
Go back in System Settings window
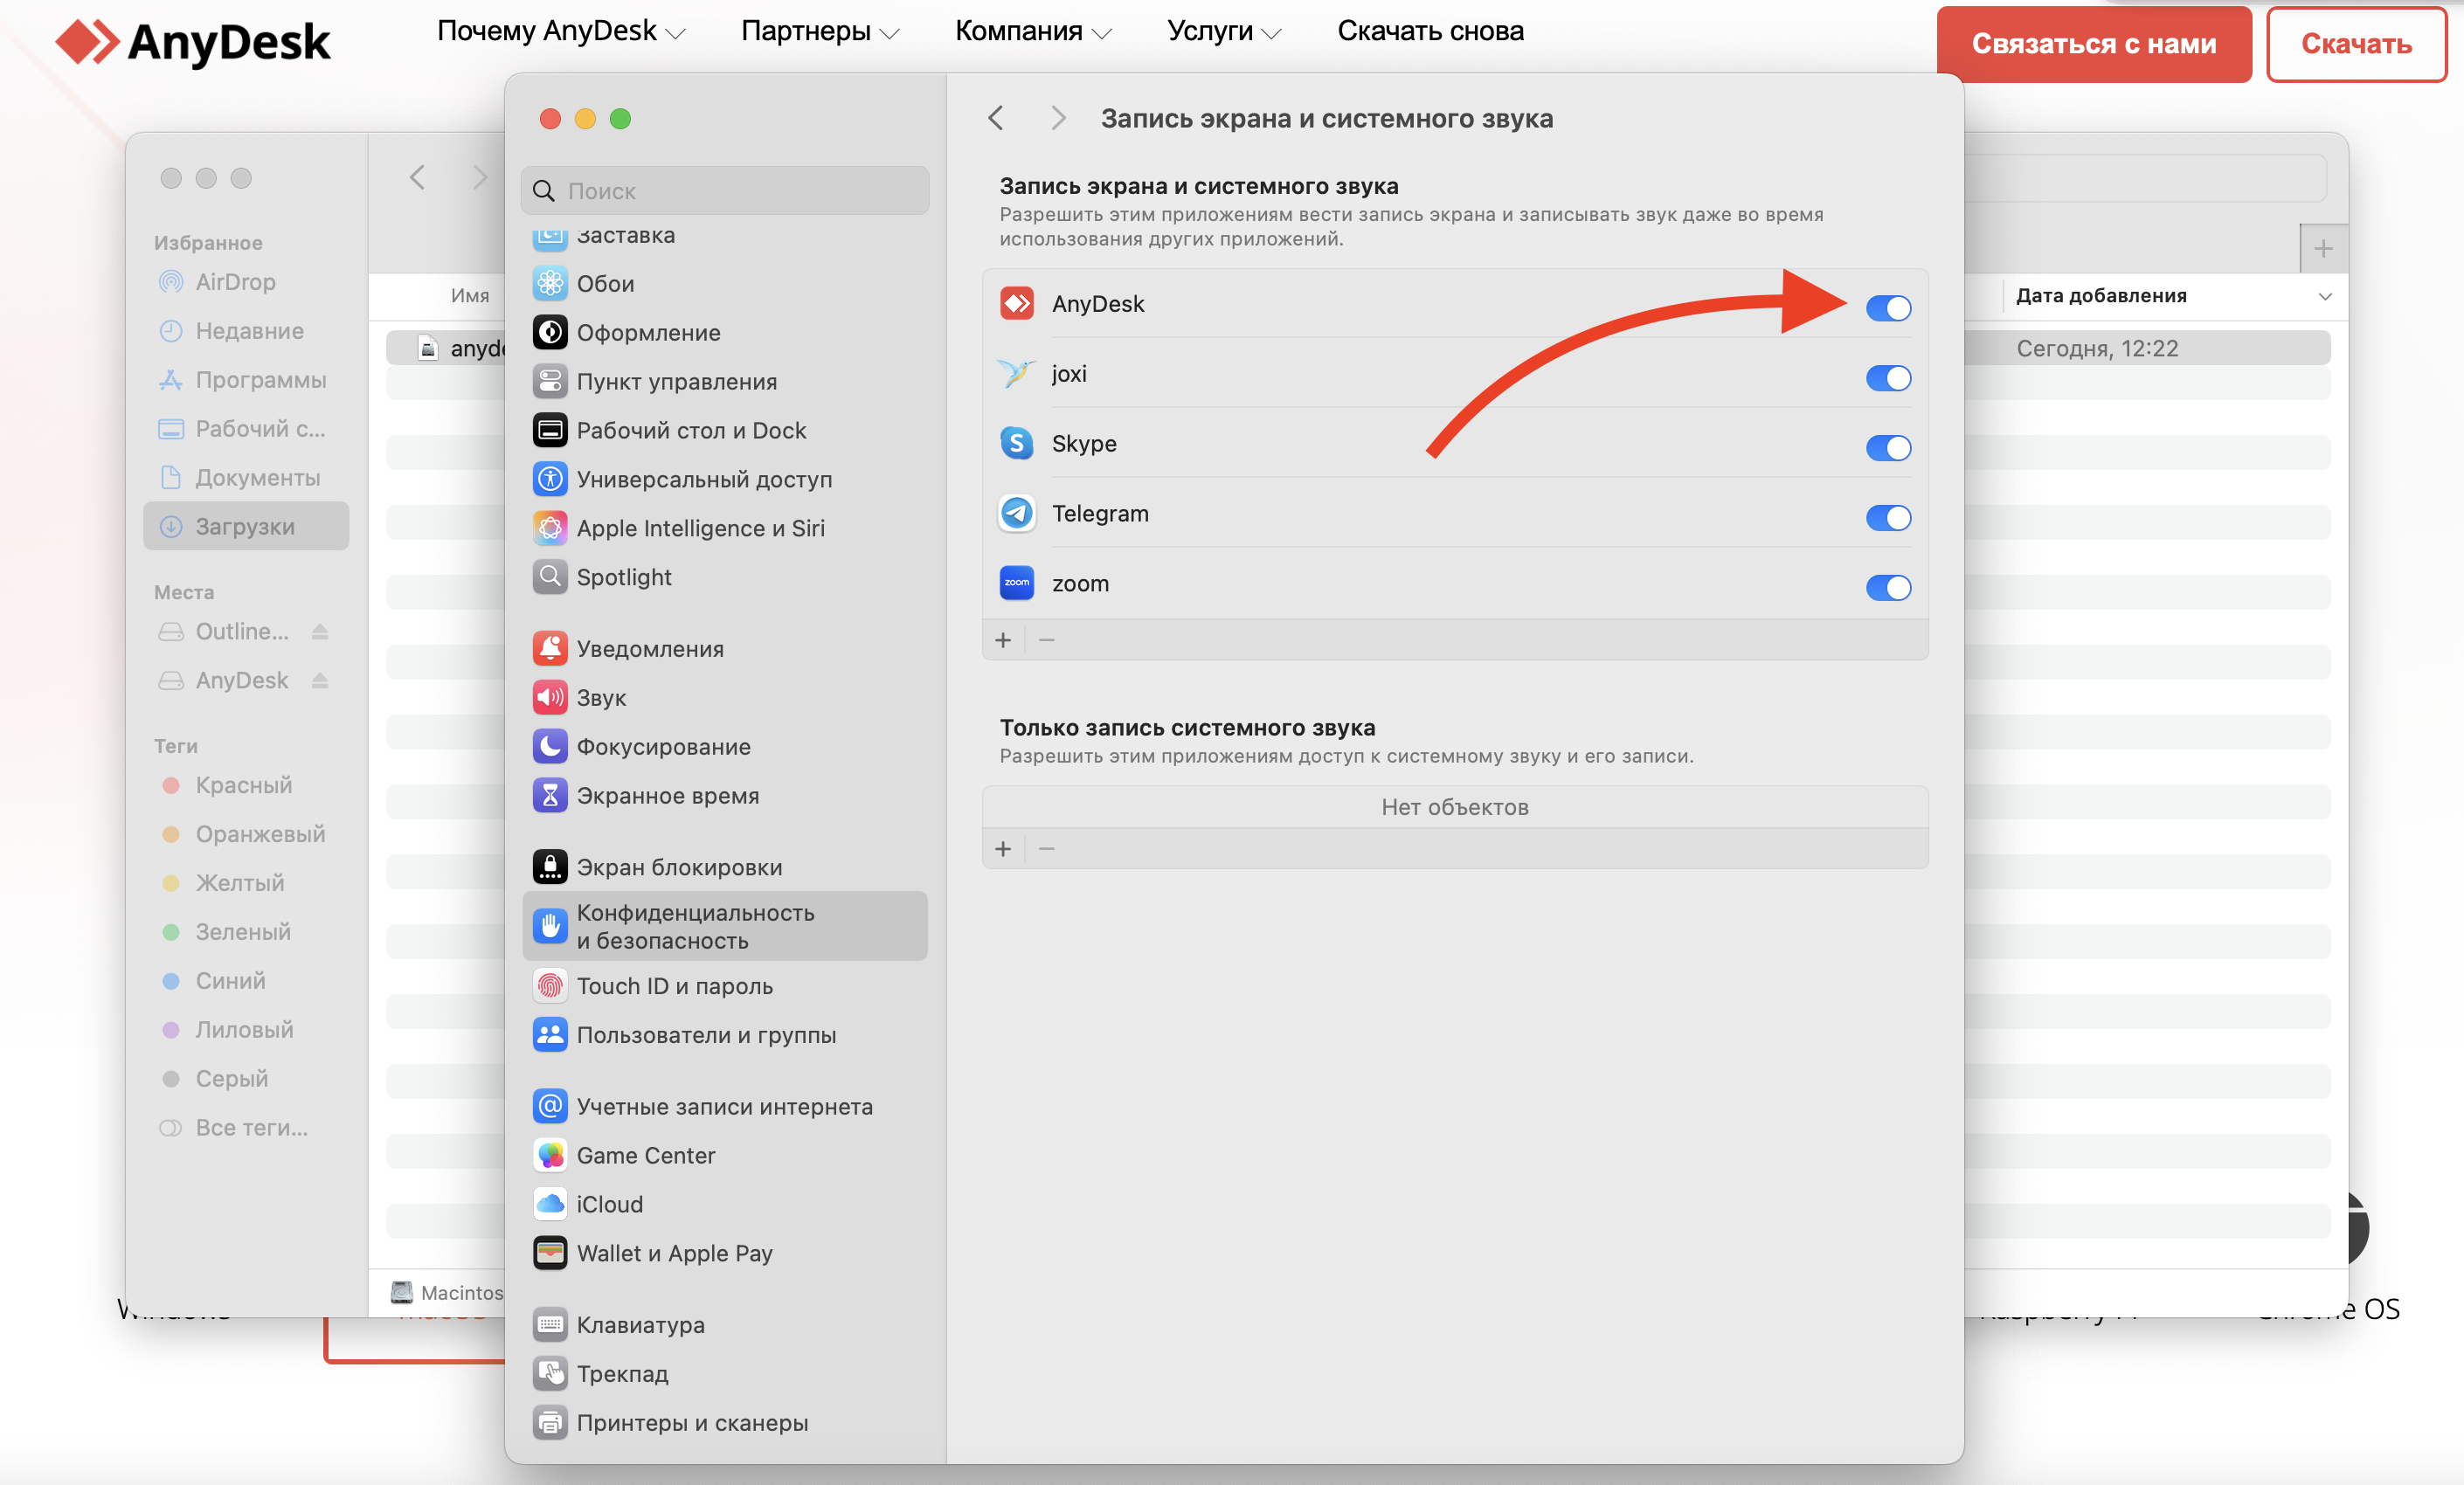[x=996, y=119]
